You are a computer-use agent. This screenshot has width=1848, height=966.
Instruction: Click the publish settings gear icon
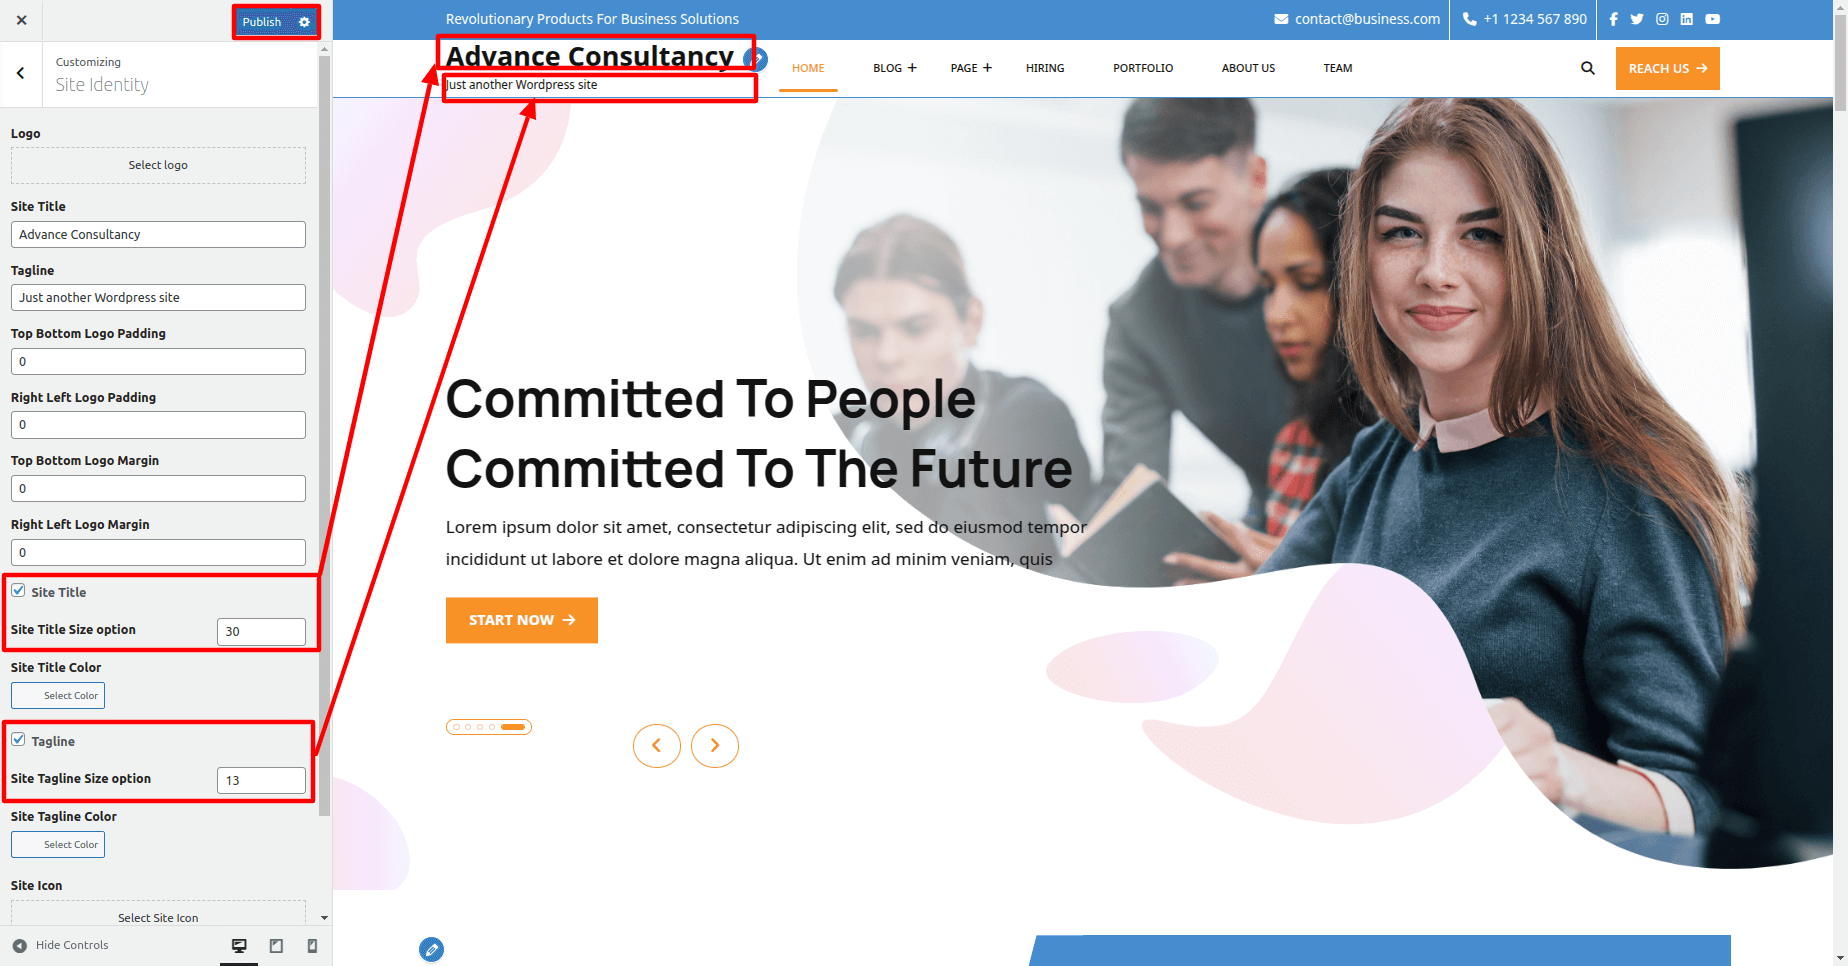click(304, 22)
